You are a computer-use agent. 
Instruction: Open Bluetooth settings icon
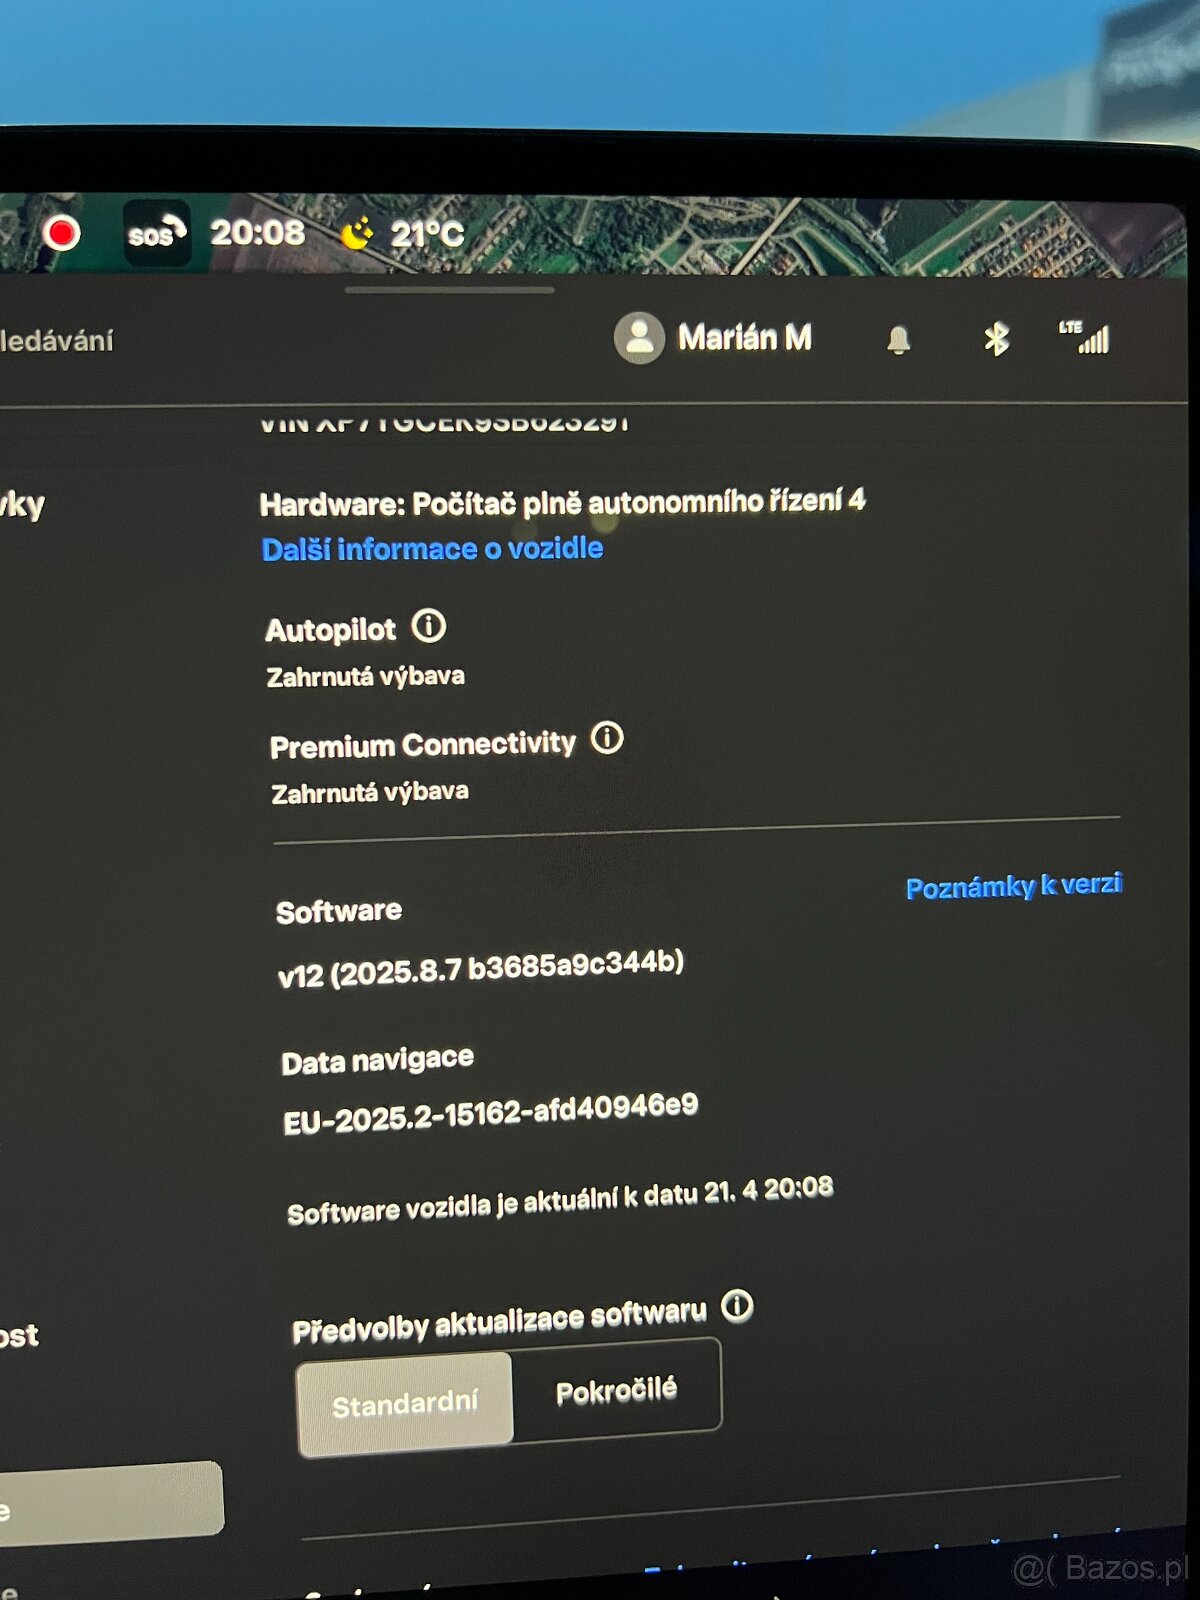pos(996,340)
